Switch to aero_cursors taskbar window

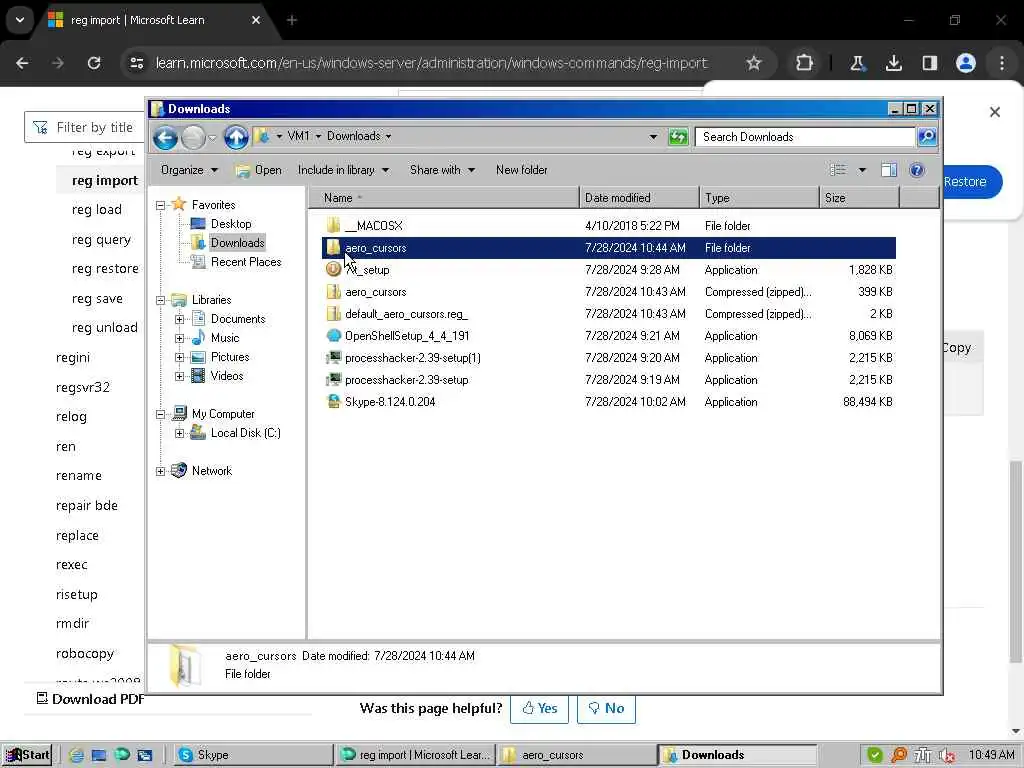click(x=577, y=755)
